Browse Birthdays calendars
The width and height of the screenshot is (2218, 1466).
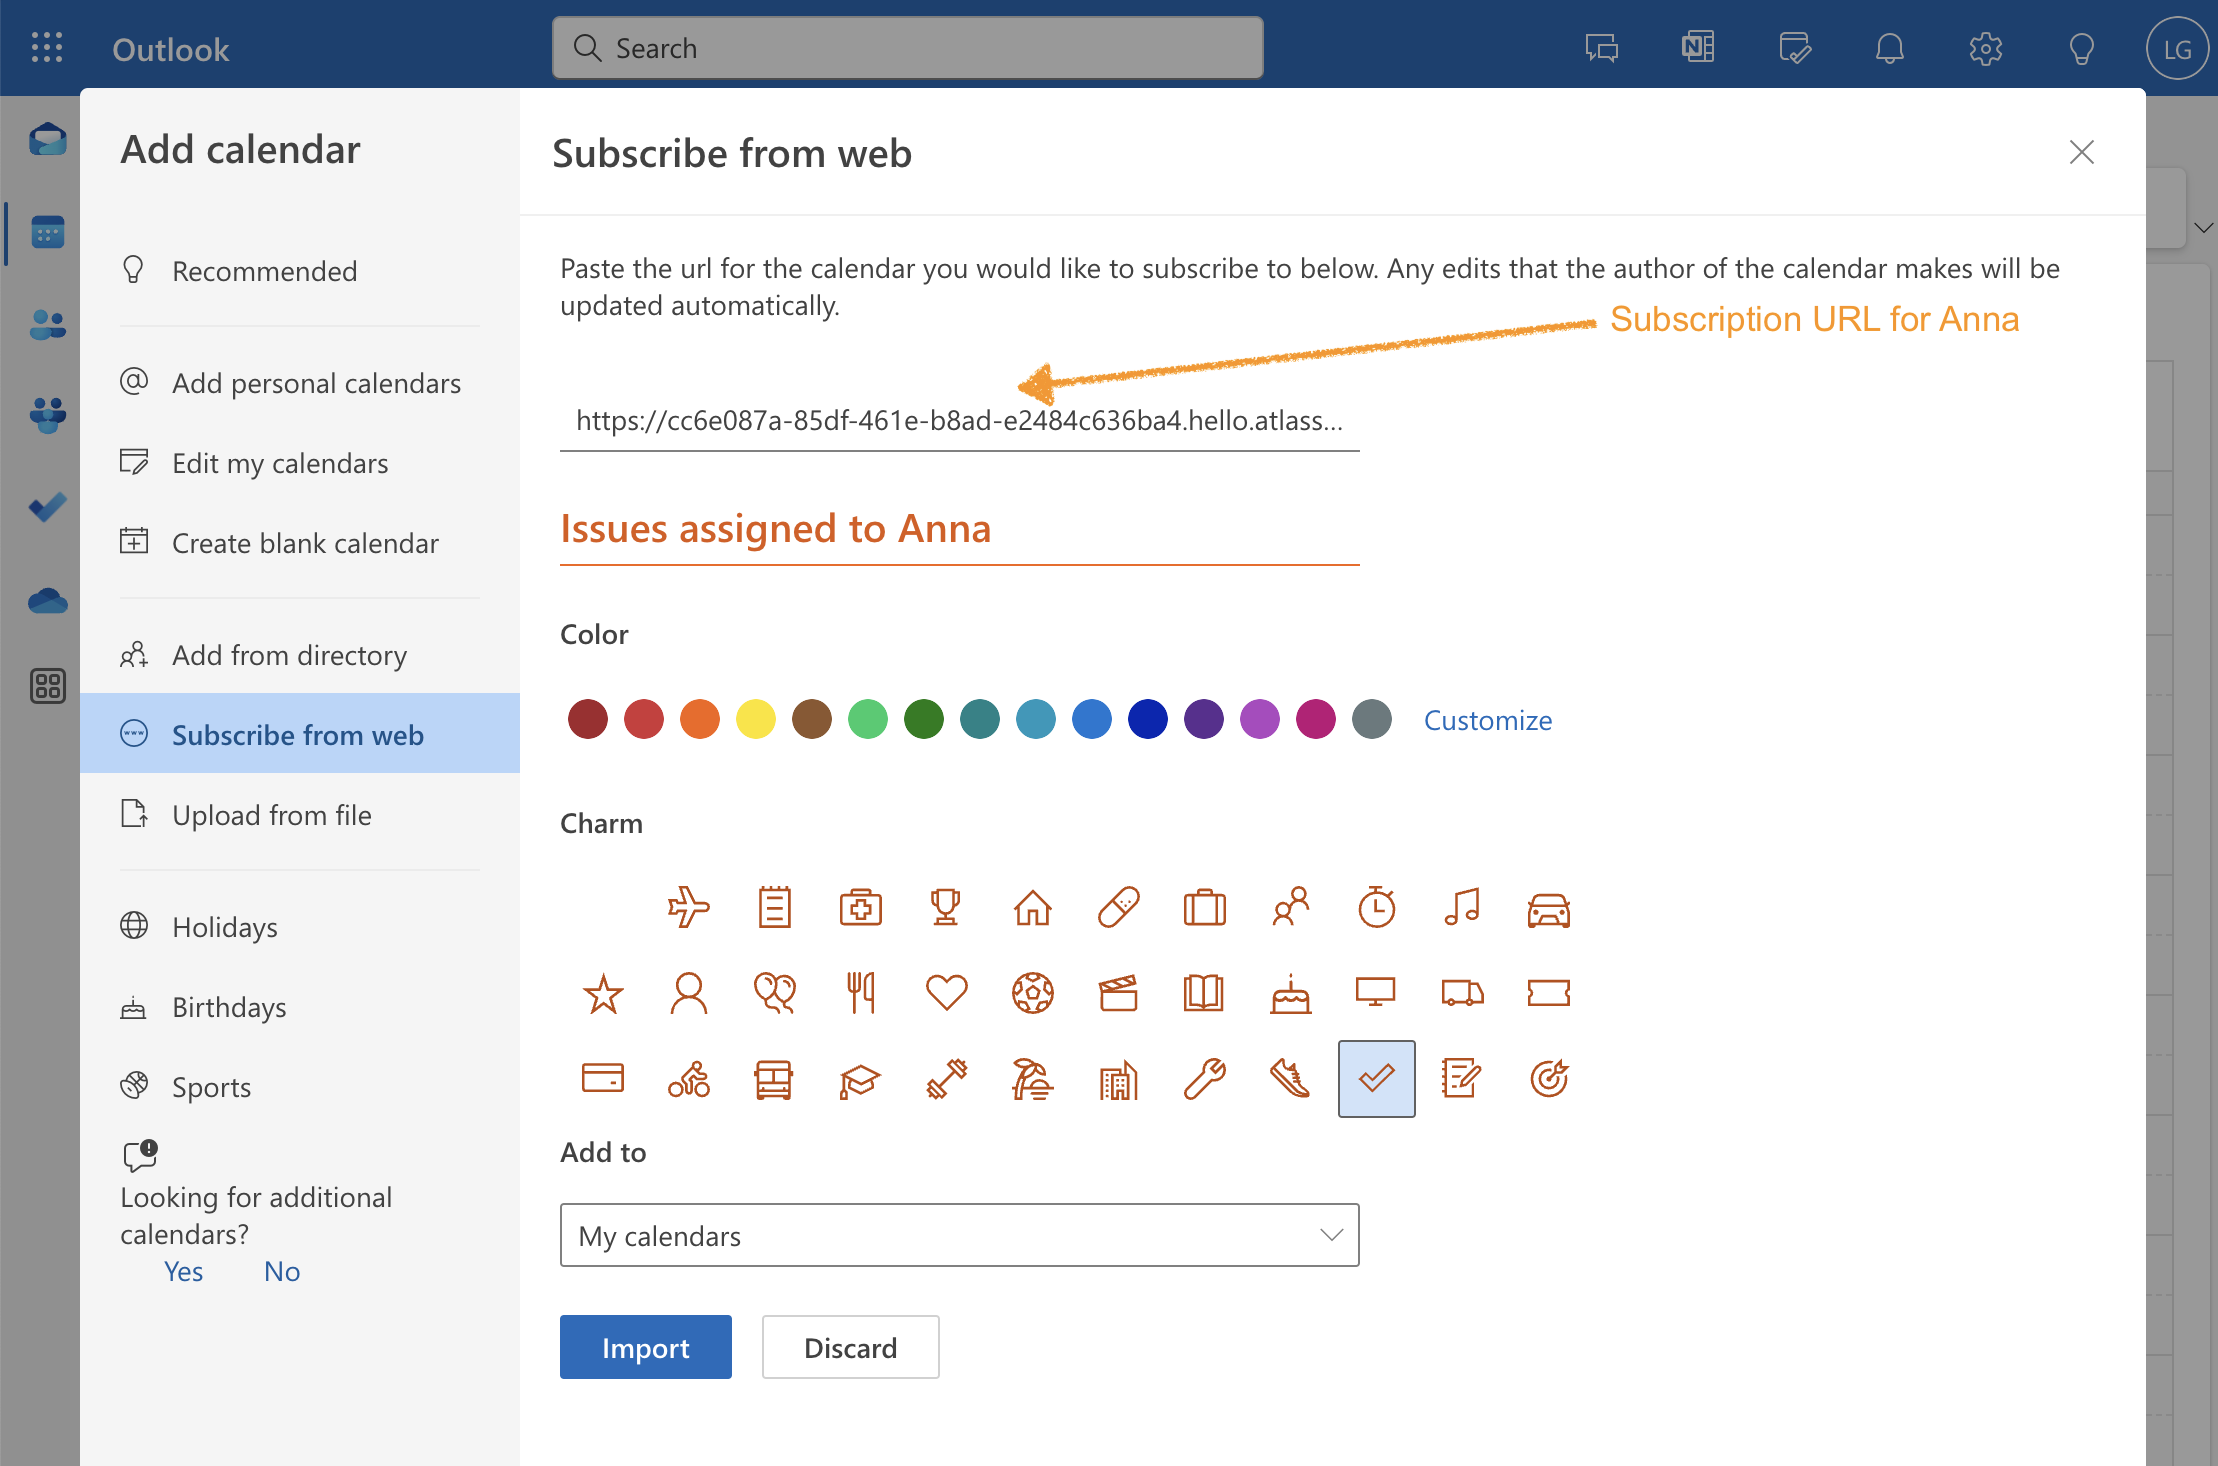click(300, 1007)
